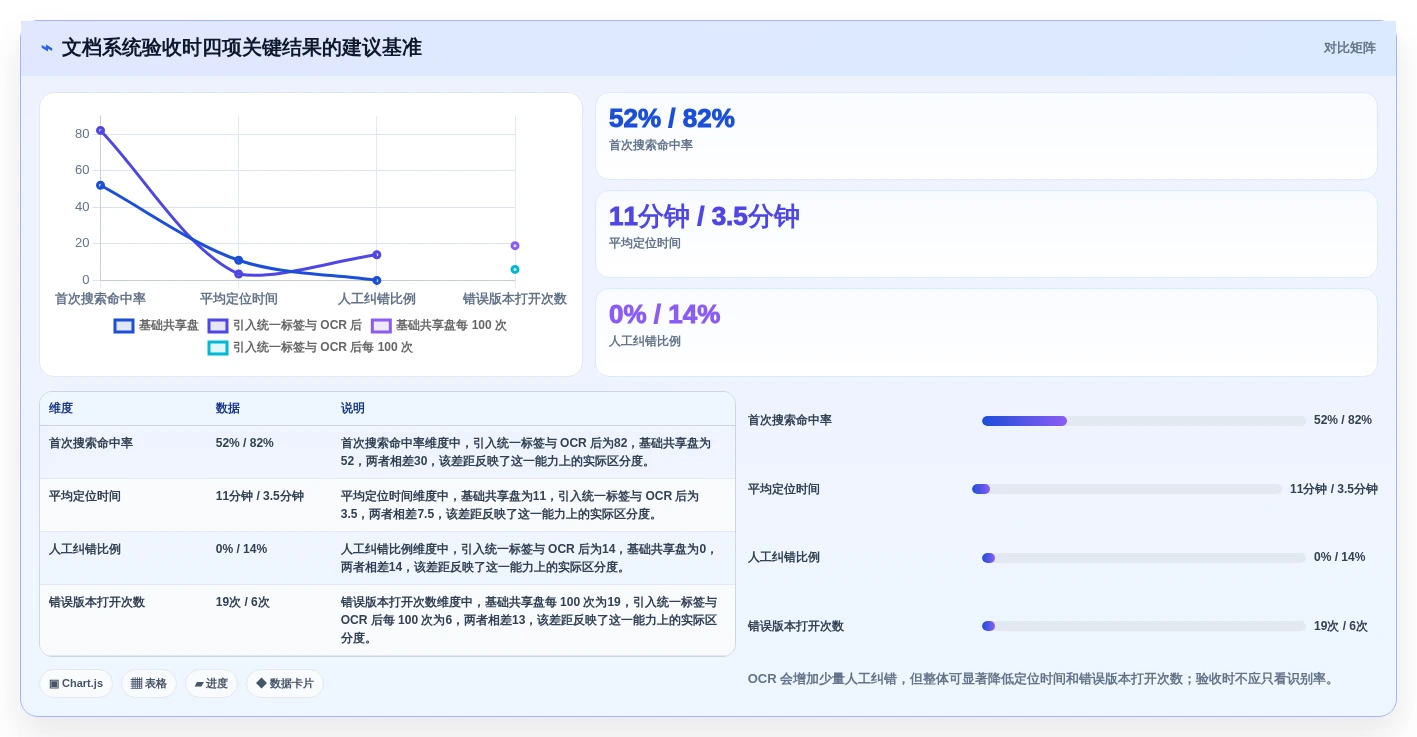Click the 11分钟 / 3.5分钟 table cell
This screenshot has height=737, width=1417.
point(260,496)
